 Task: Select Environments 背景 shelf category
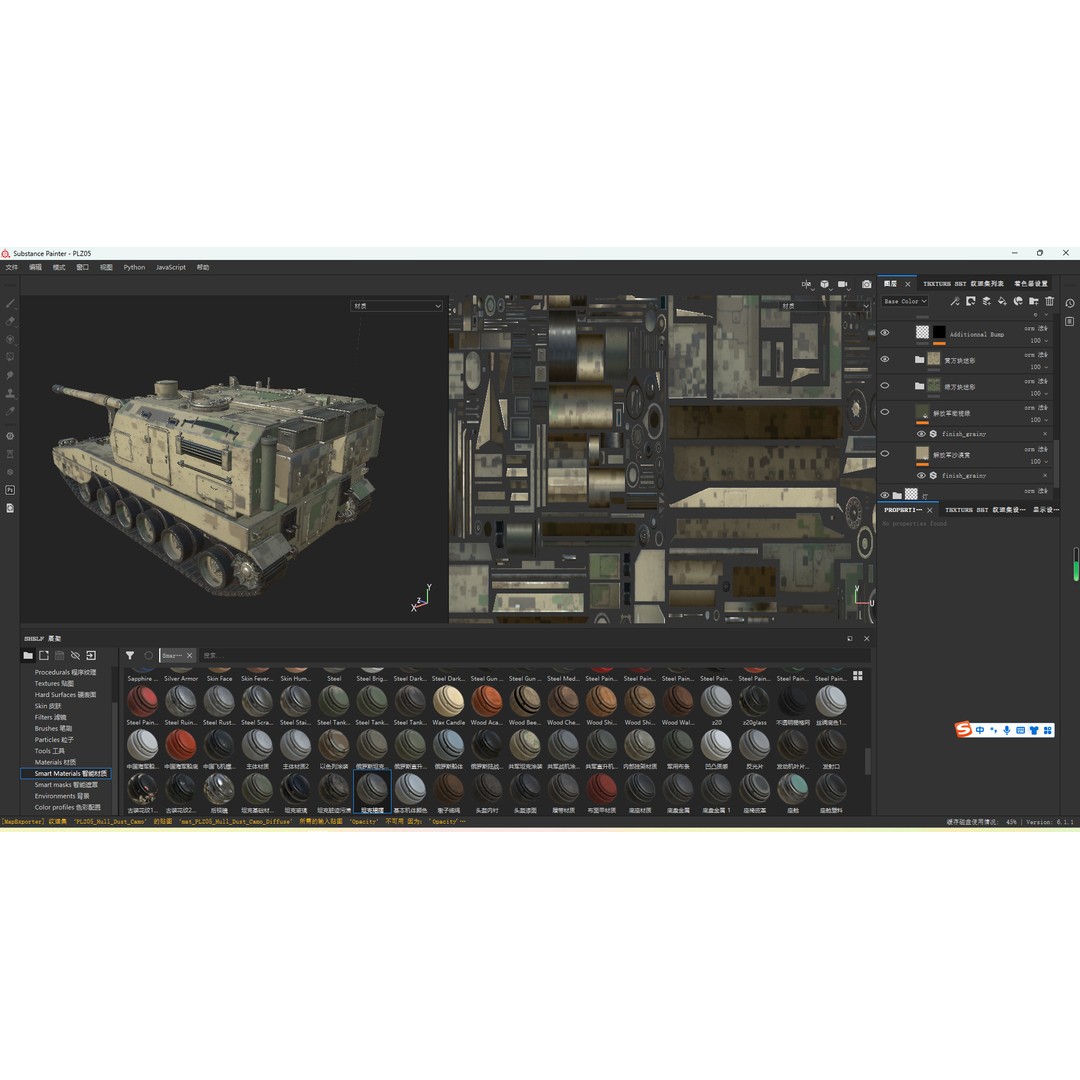[62, 796]
